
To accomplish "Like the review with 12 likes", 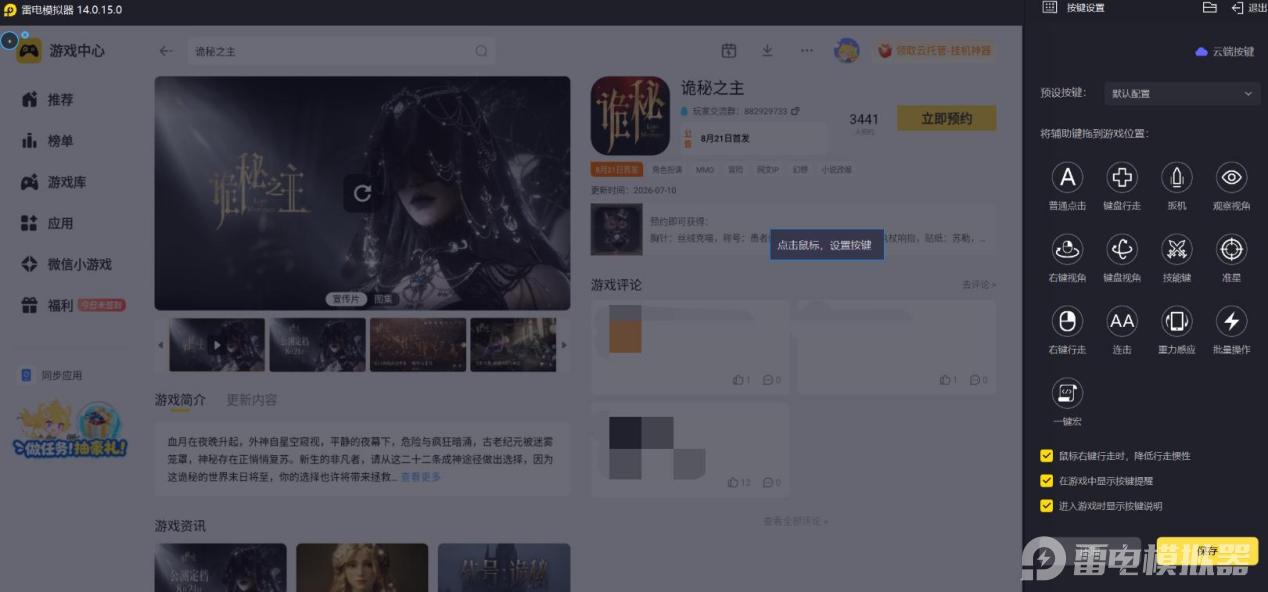I will 739,482.
